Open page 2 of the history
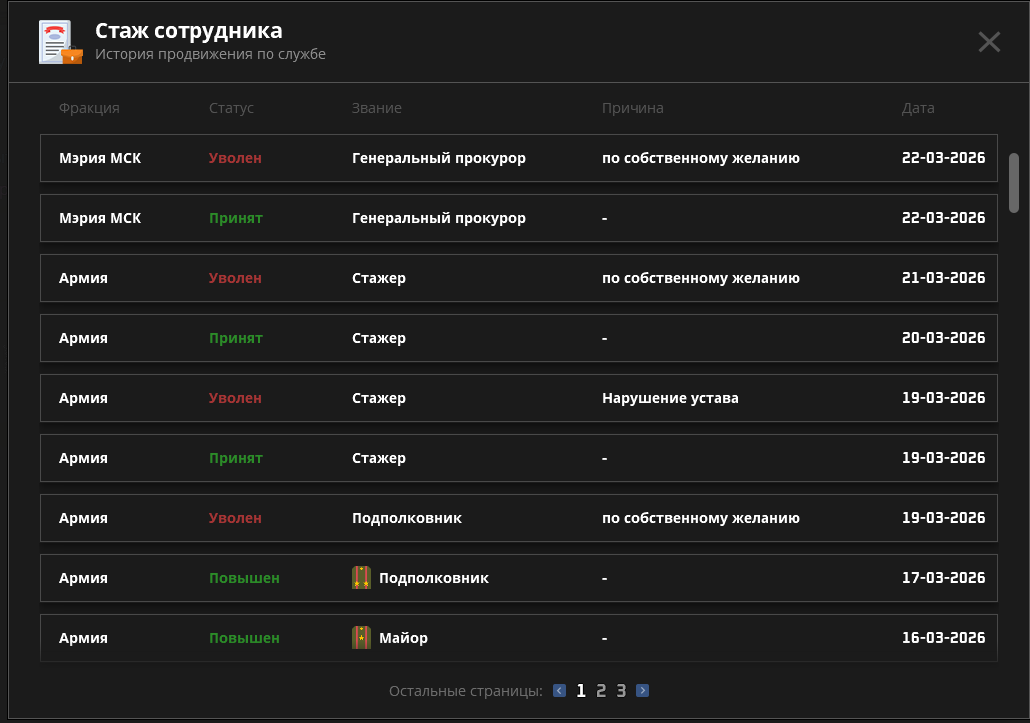 (x=601, y=690)
